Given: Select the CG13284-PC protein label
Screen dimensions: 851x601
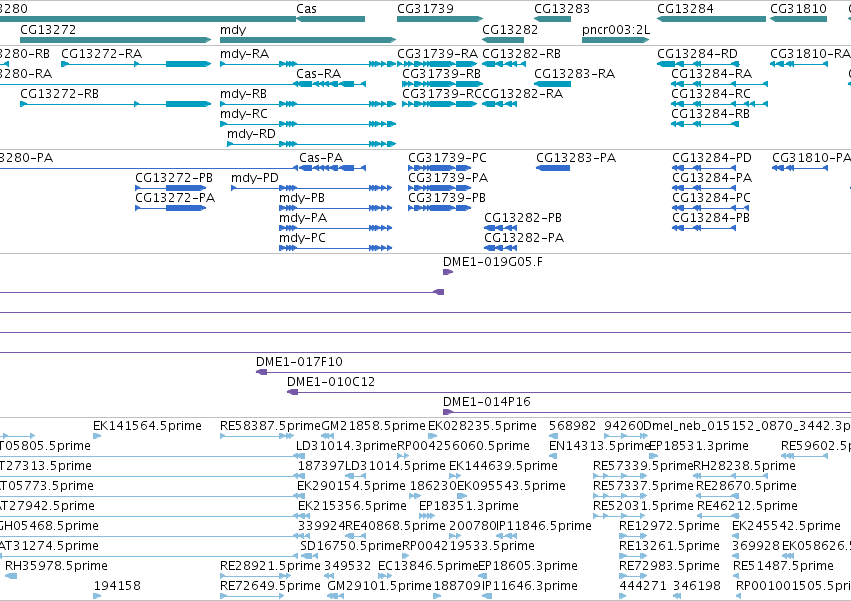Looking at the screenshot, I should [x=711, y=198].
